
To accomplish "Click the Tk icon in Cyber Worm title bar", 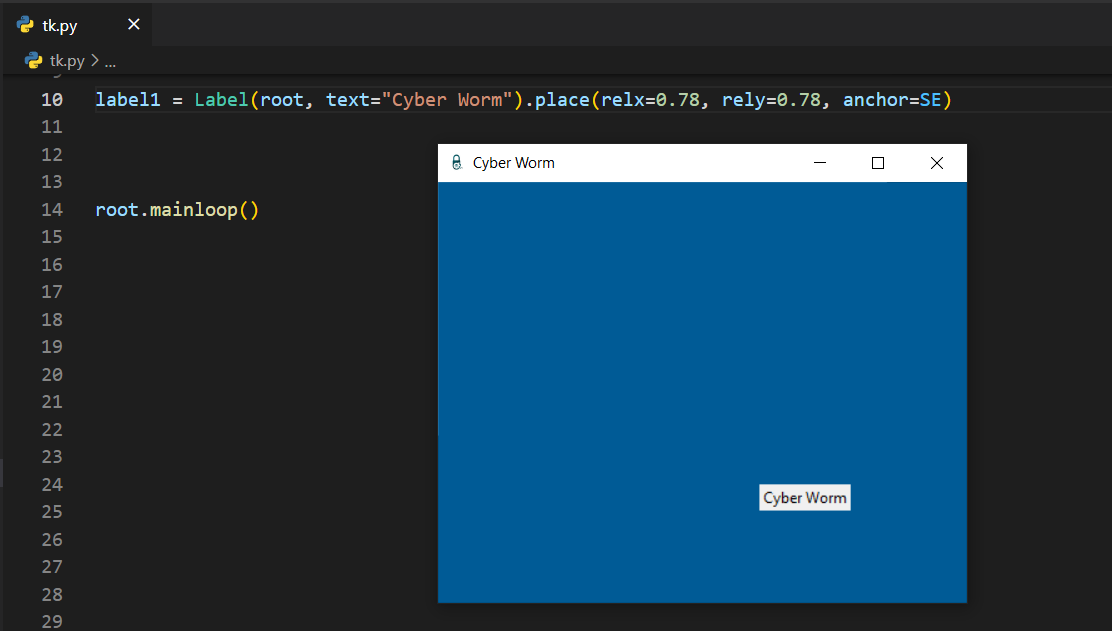I will coord(456,163).
